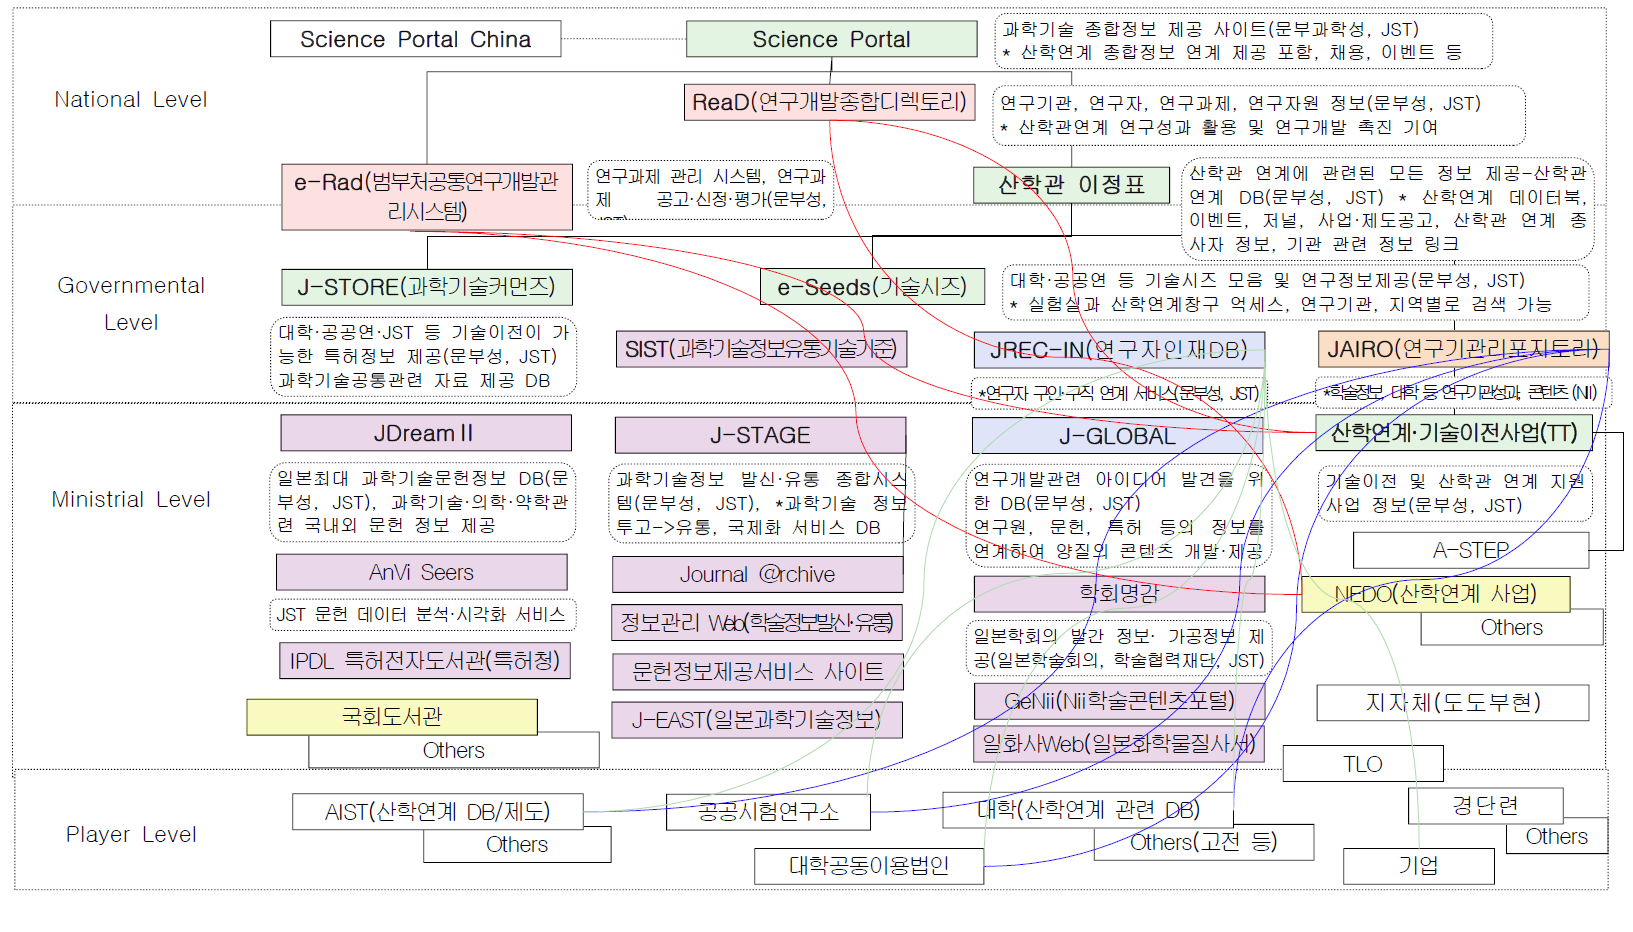The image size is (1633, 932).
Task: Click the e-Seeds description about 기술시즈 모음
Action: (1296, 292)
